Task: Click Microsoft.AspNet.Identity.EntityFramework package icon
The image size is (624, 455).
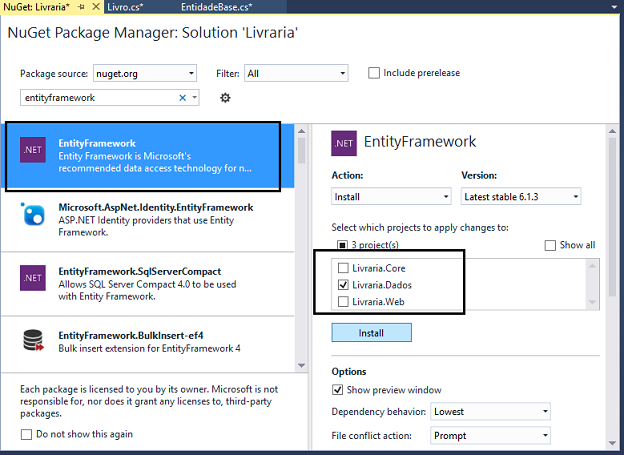Action: (33, 214)
